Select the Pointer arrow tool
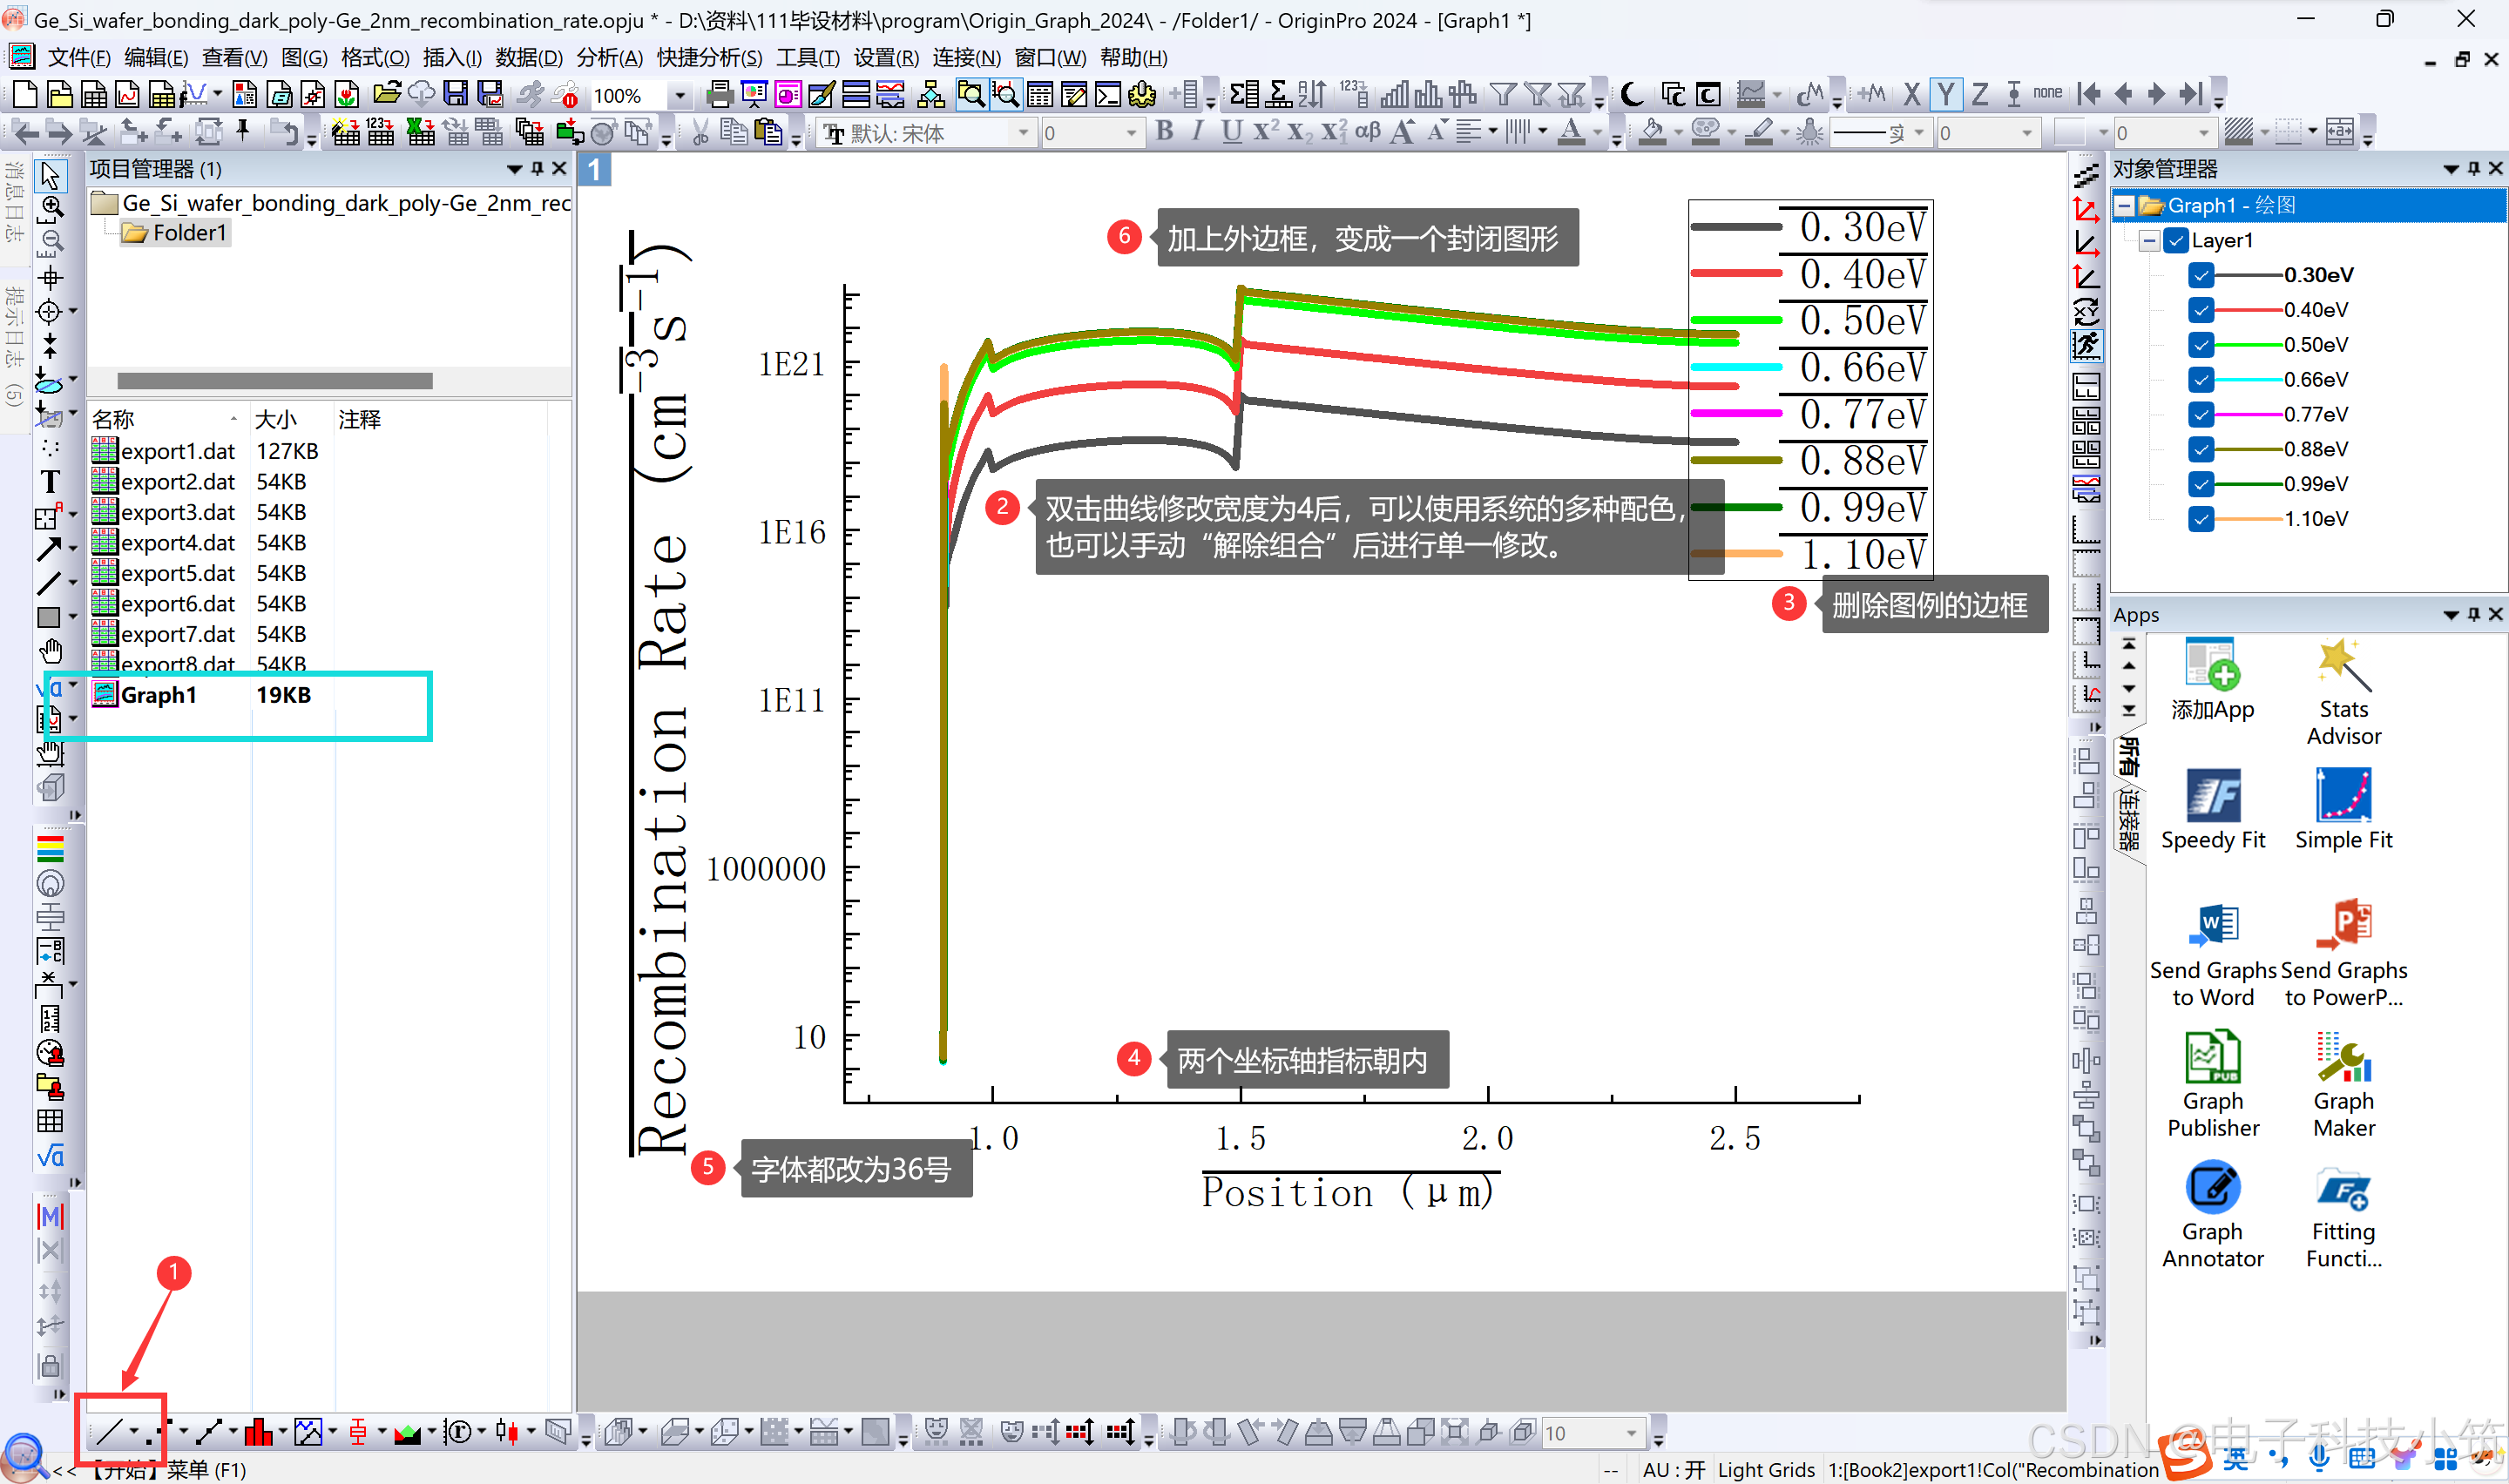Image resolution: width=2509 pixels, height=1484 pixels. 50,175
